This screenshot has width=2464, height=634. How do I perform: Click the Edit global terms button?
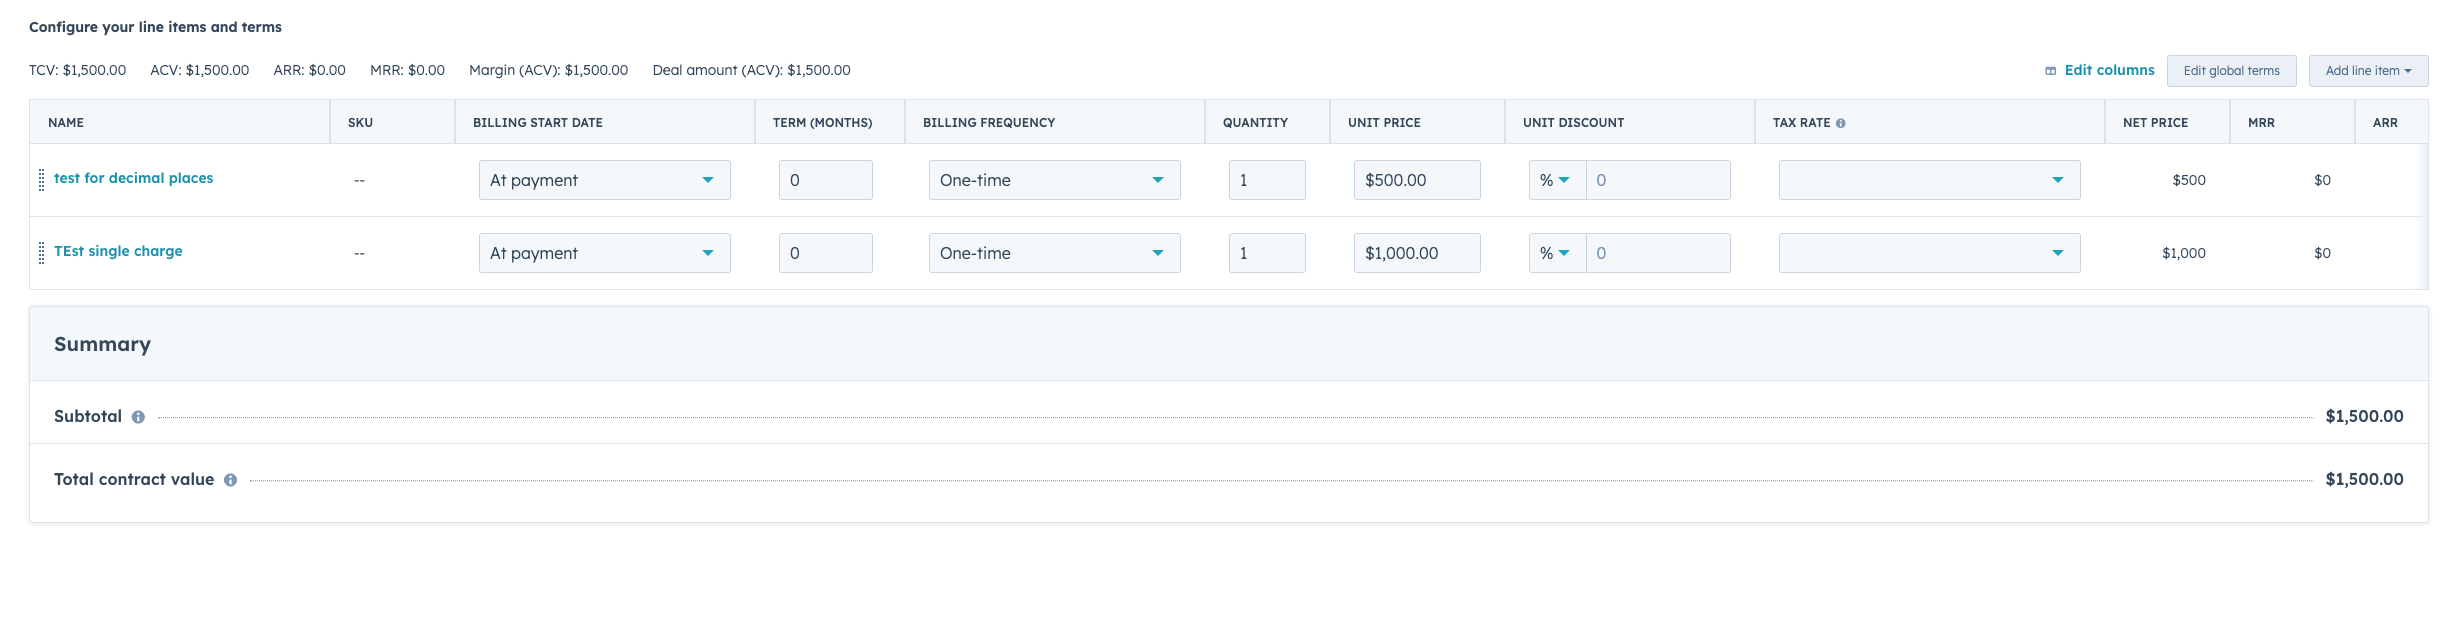pyautogui.click(x=2231, y=71)
